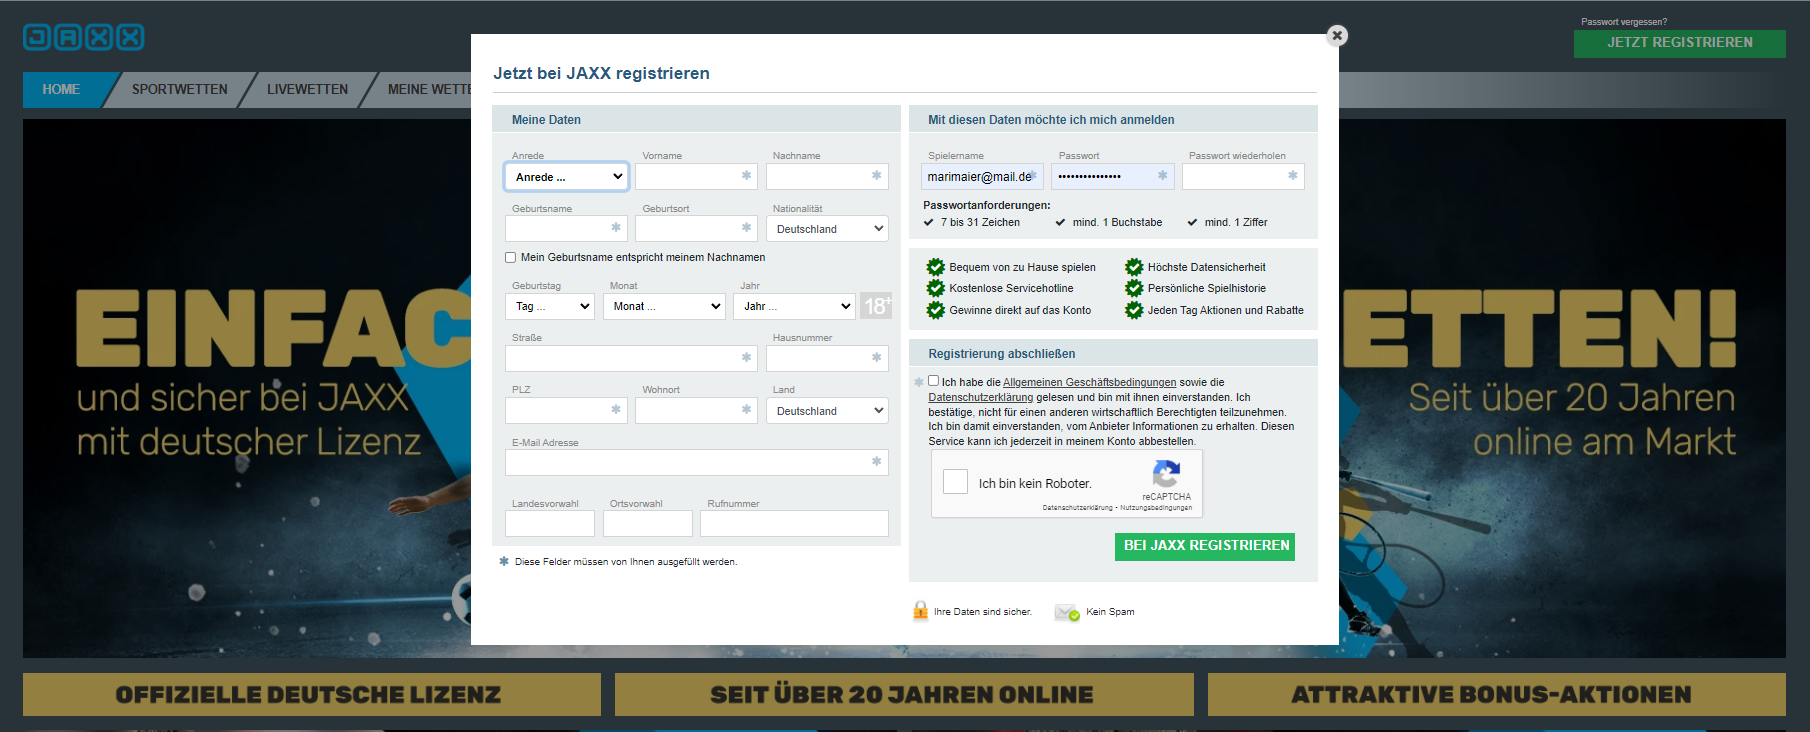Click the JAXX logo
The image size is (1810, 732).
pyautogui.click(x=84, y=37)
